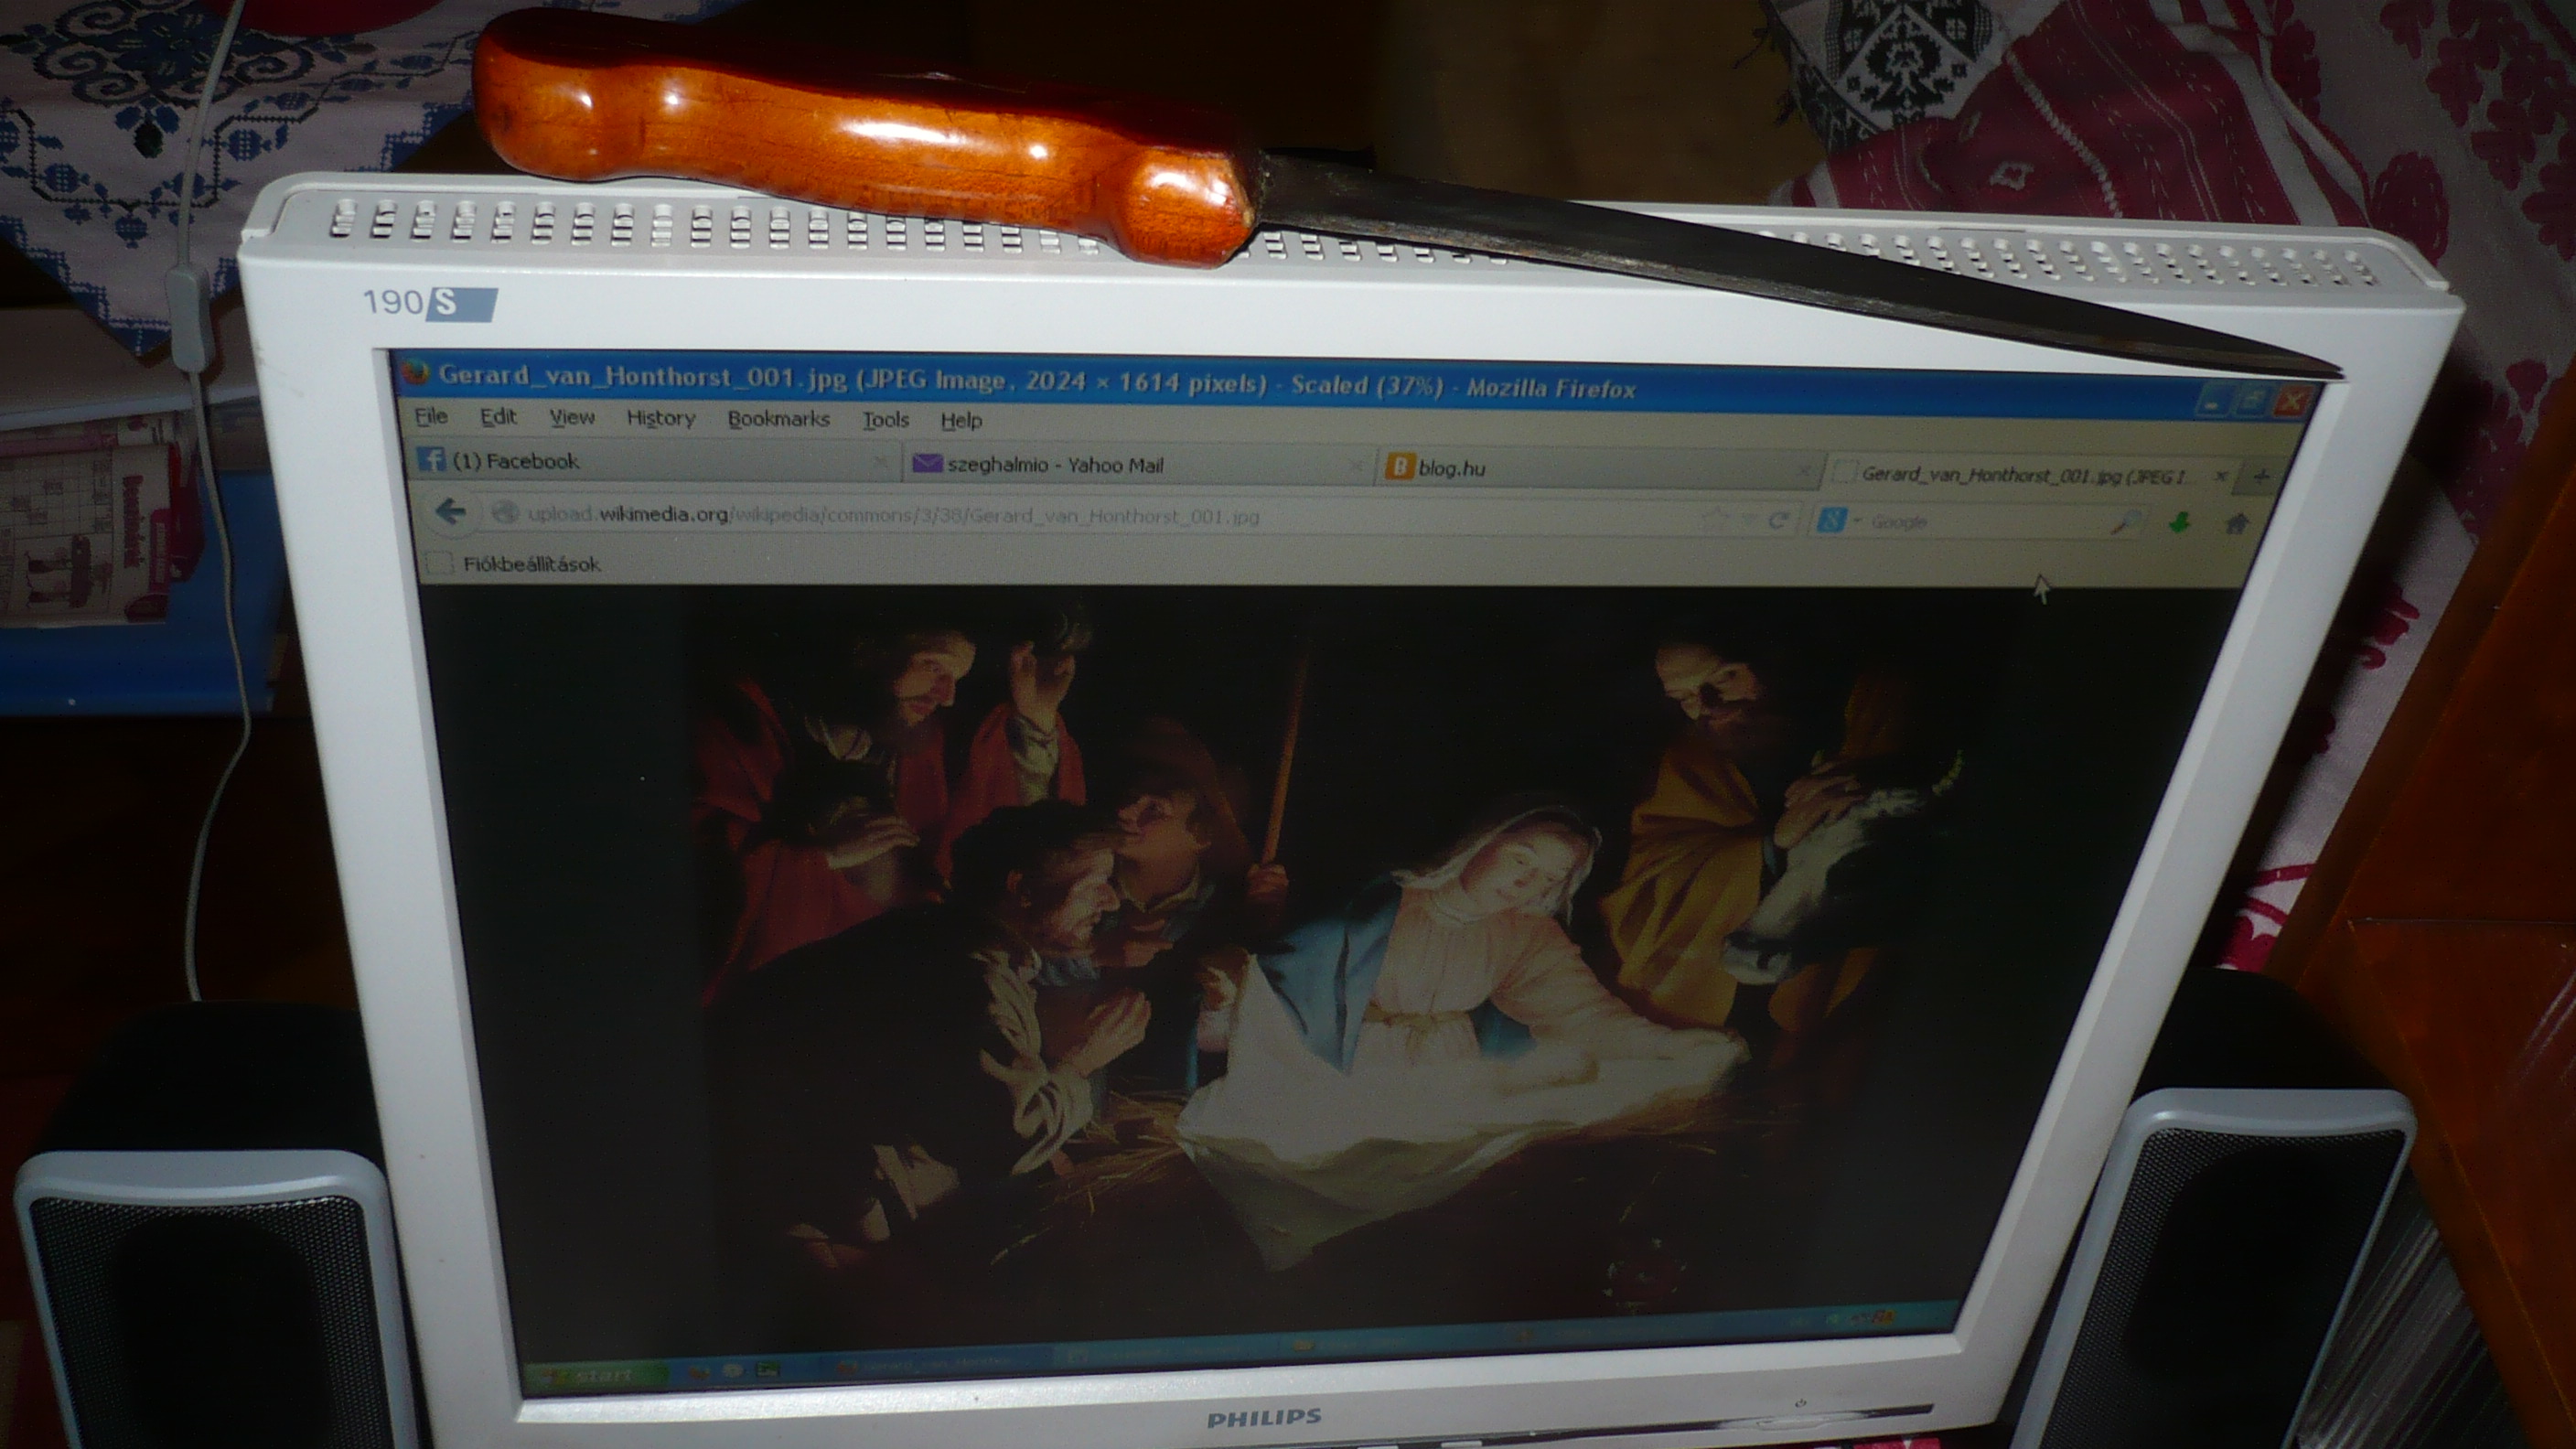Click the search magnifier icon

click(2124, 522)
